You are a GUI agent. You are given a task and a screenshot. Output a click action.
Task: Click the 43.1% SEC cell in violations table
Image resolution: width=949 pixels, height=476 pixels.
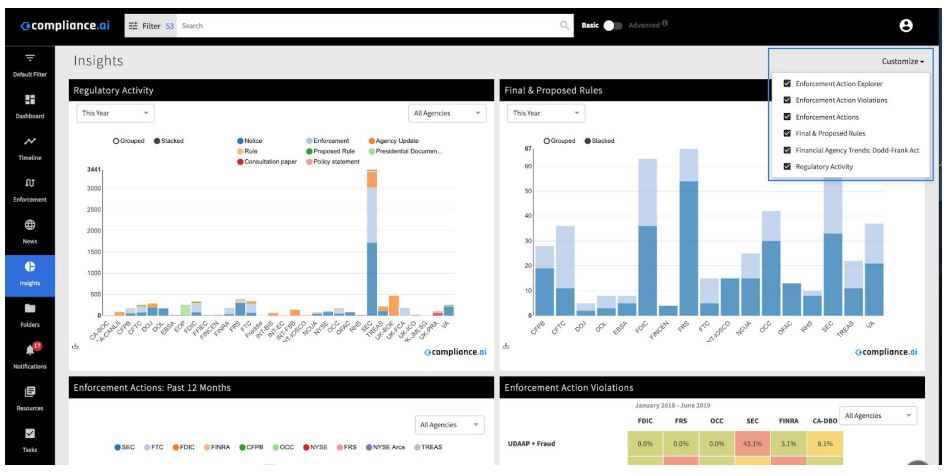tap(752, 444)
